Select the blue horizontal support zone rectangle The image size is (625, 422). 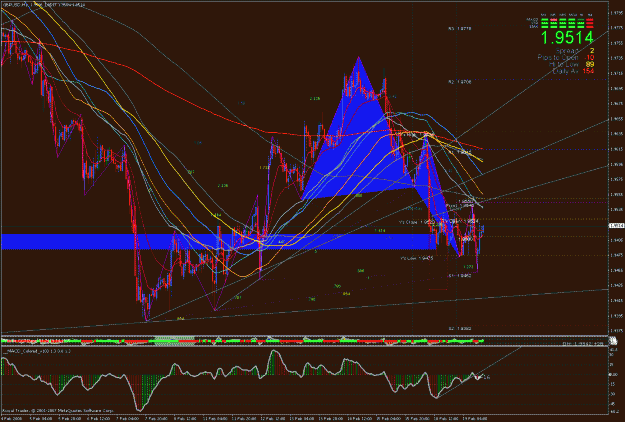[x=217, y=241]
